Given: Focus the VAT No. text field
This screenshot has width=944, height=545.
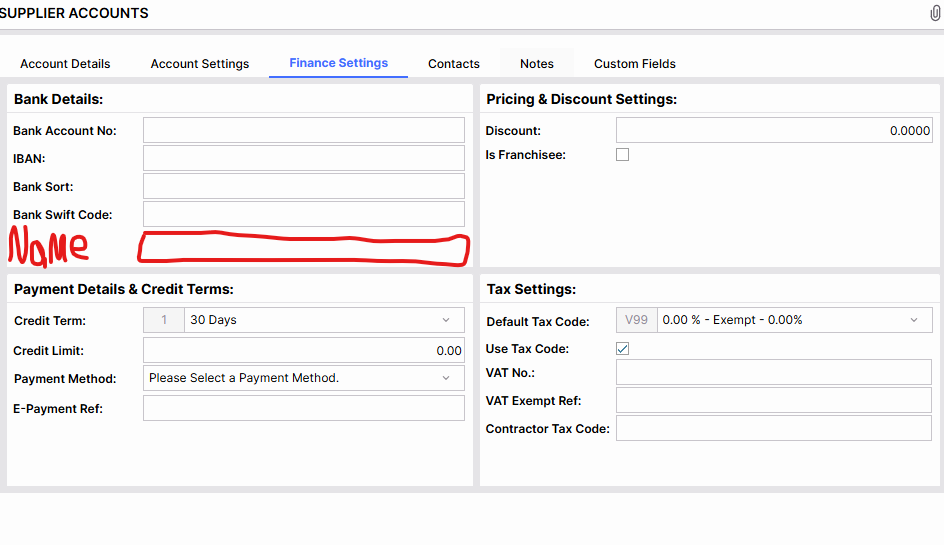Looking at the screenshot, I should 773,372.
